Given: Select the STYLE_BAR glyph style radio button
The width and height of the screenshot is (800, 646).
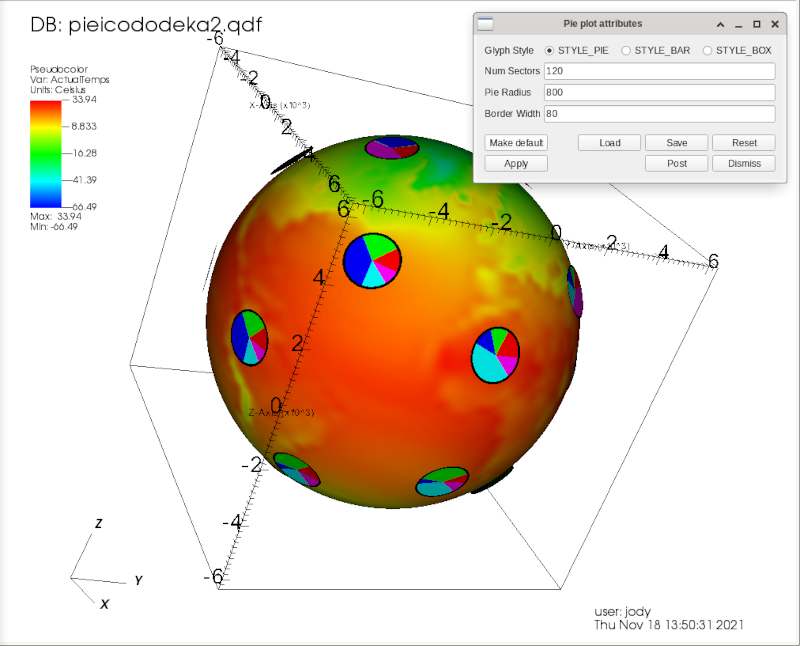Looking at the screenshot, I should tap(626, 51).
